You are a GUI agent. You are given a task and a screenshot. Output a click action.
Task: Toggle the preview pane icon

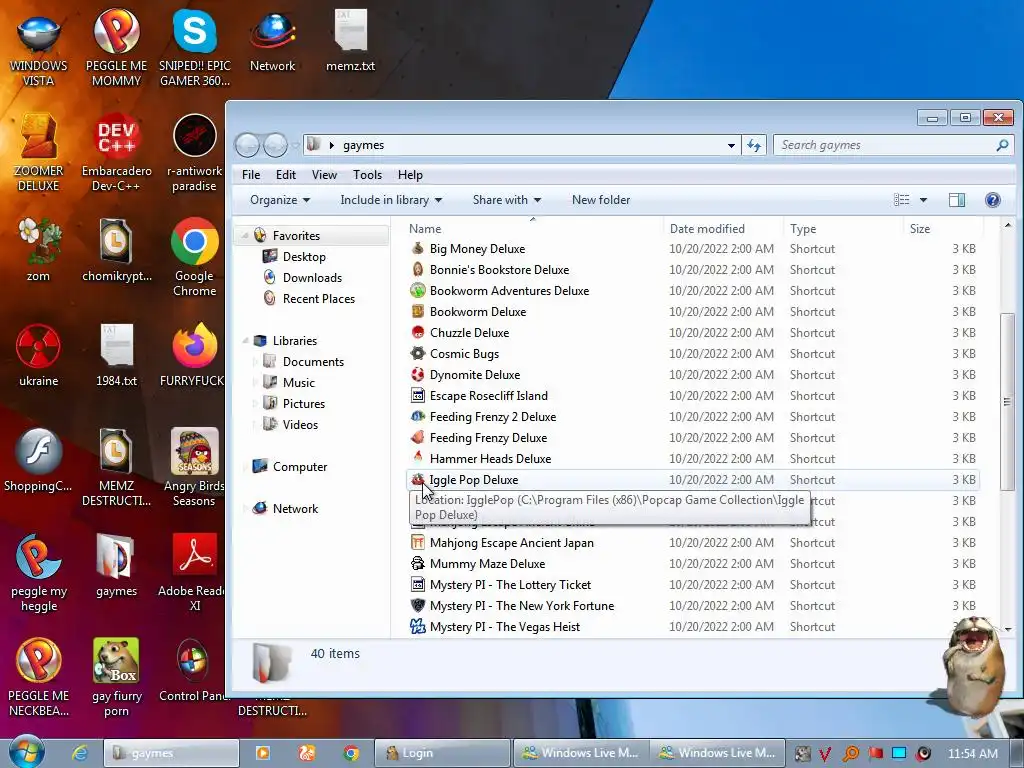click(x=957, y=200)
